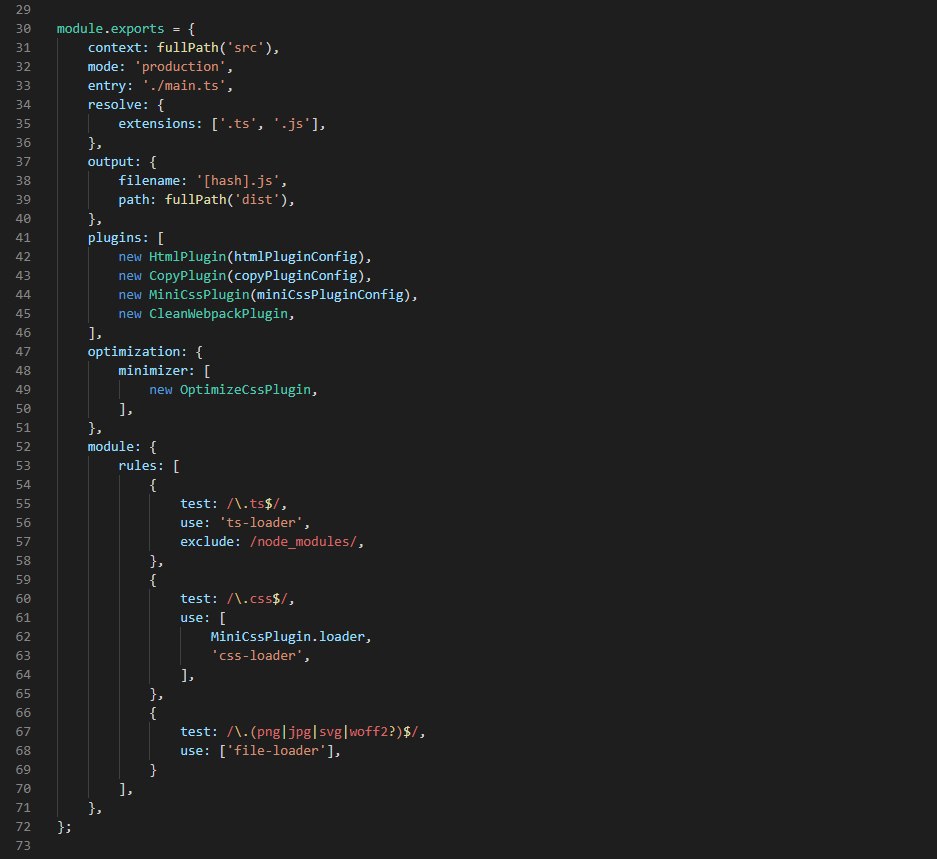Viewport: 937px width, 859px height.
Task: Click the png|jpg|svg|woff2 regex
Action: (x=323, y=732)
